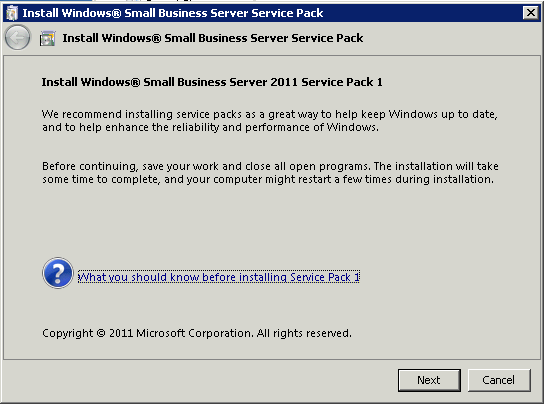Go back using the round arrow button
This screenshot has height=404, width=544.
[x=17, y=37]
